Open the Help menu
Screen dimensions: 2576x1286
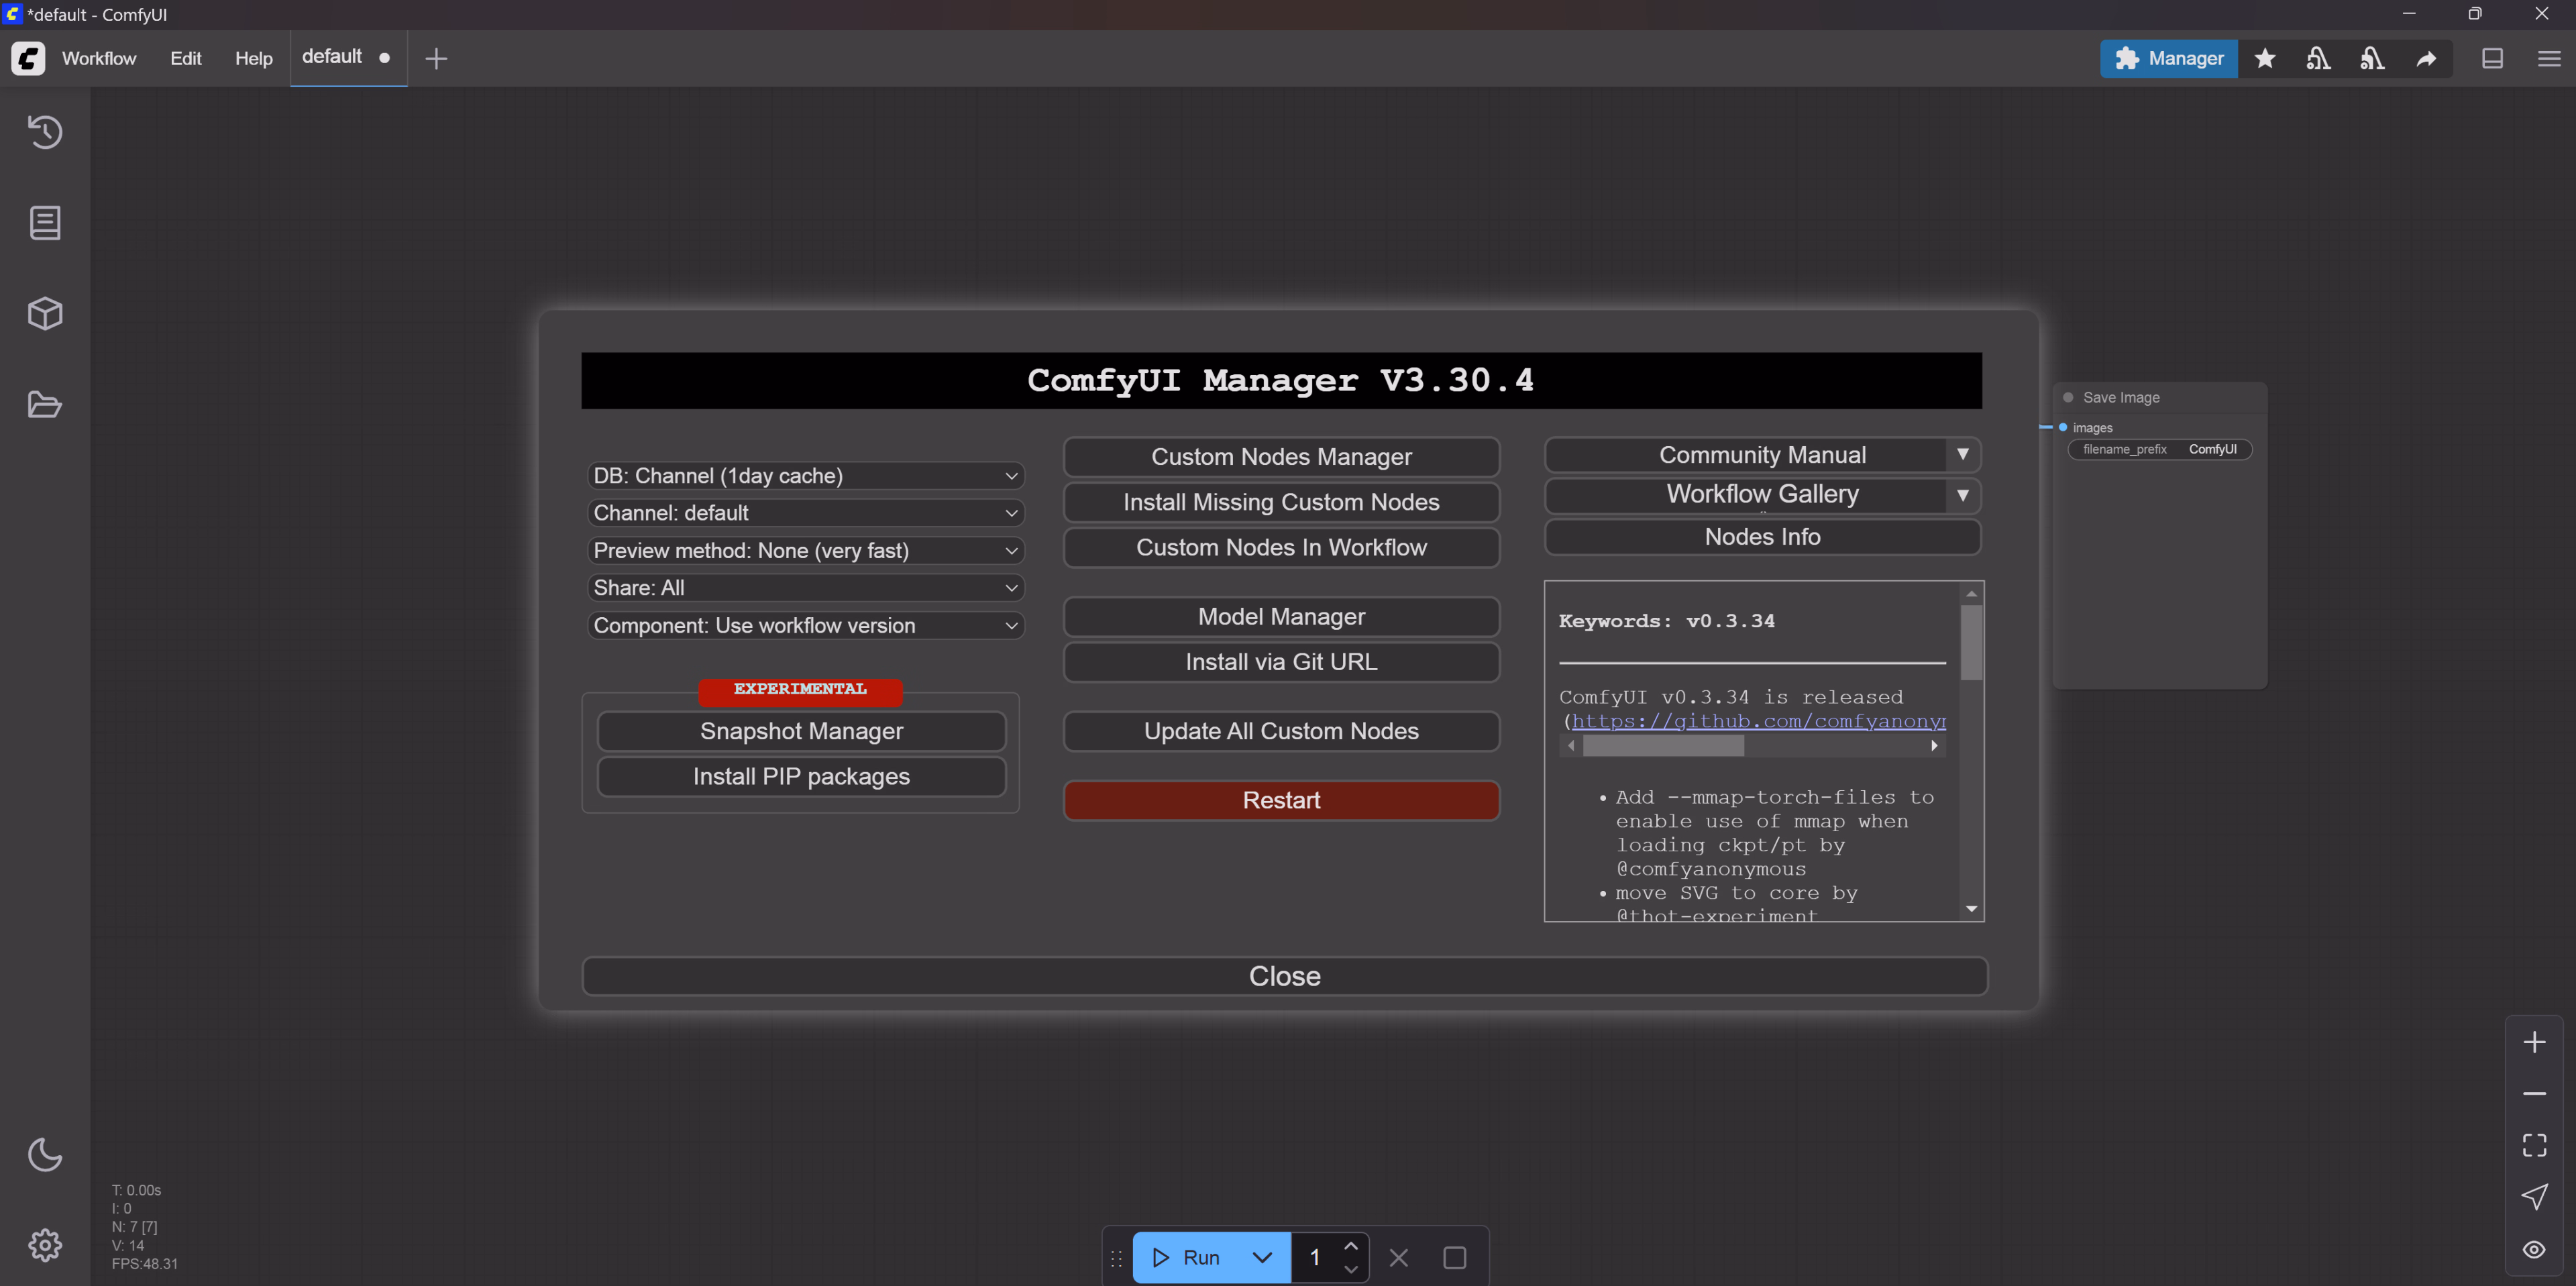pos(253,58)
